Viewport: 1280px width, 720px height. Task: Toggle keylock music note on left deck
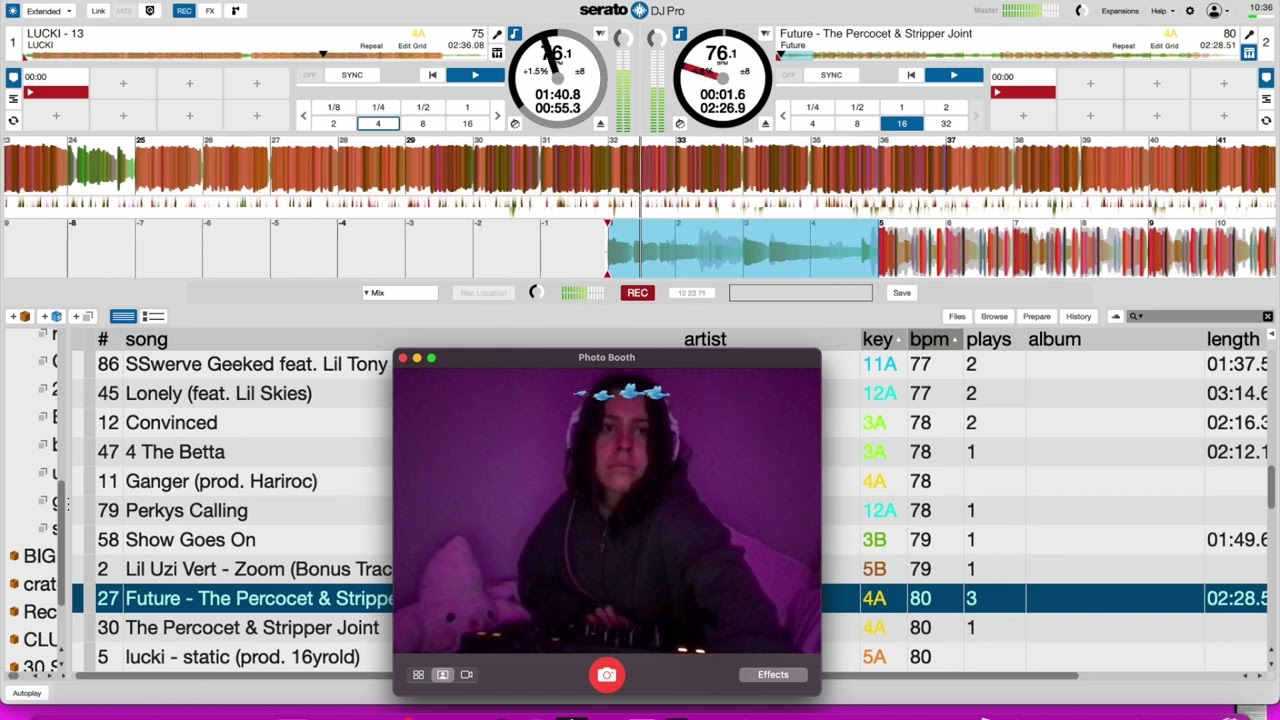(514, 34)
